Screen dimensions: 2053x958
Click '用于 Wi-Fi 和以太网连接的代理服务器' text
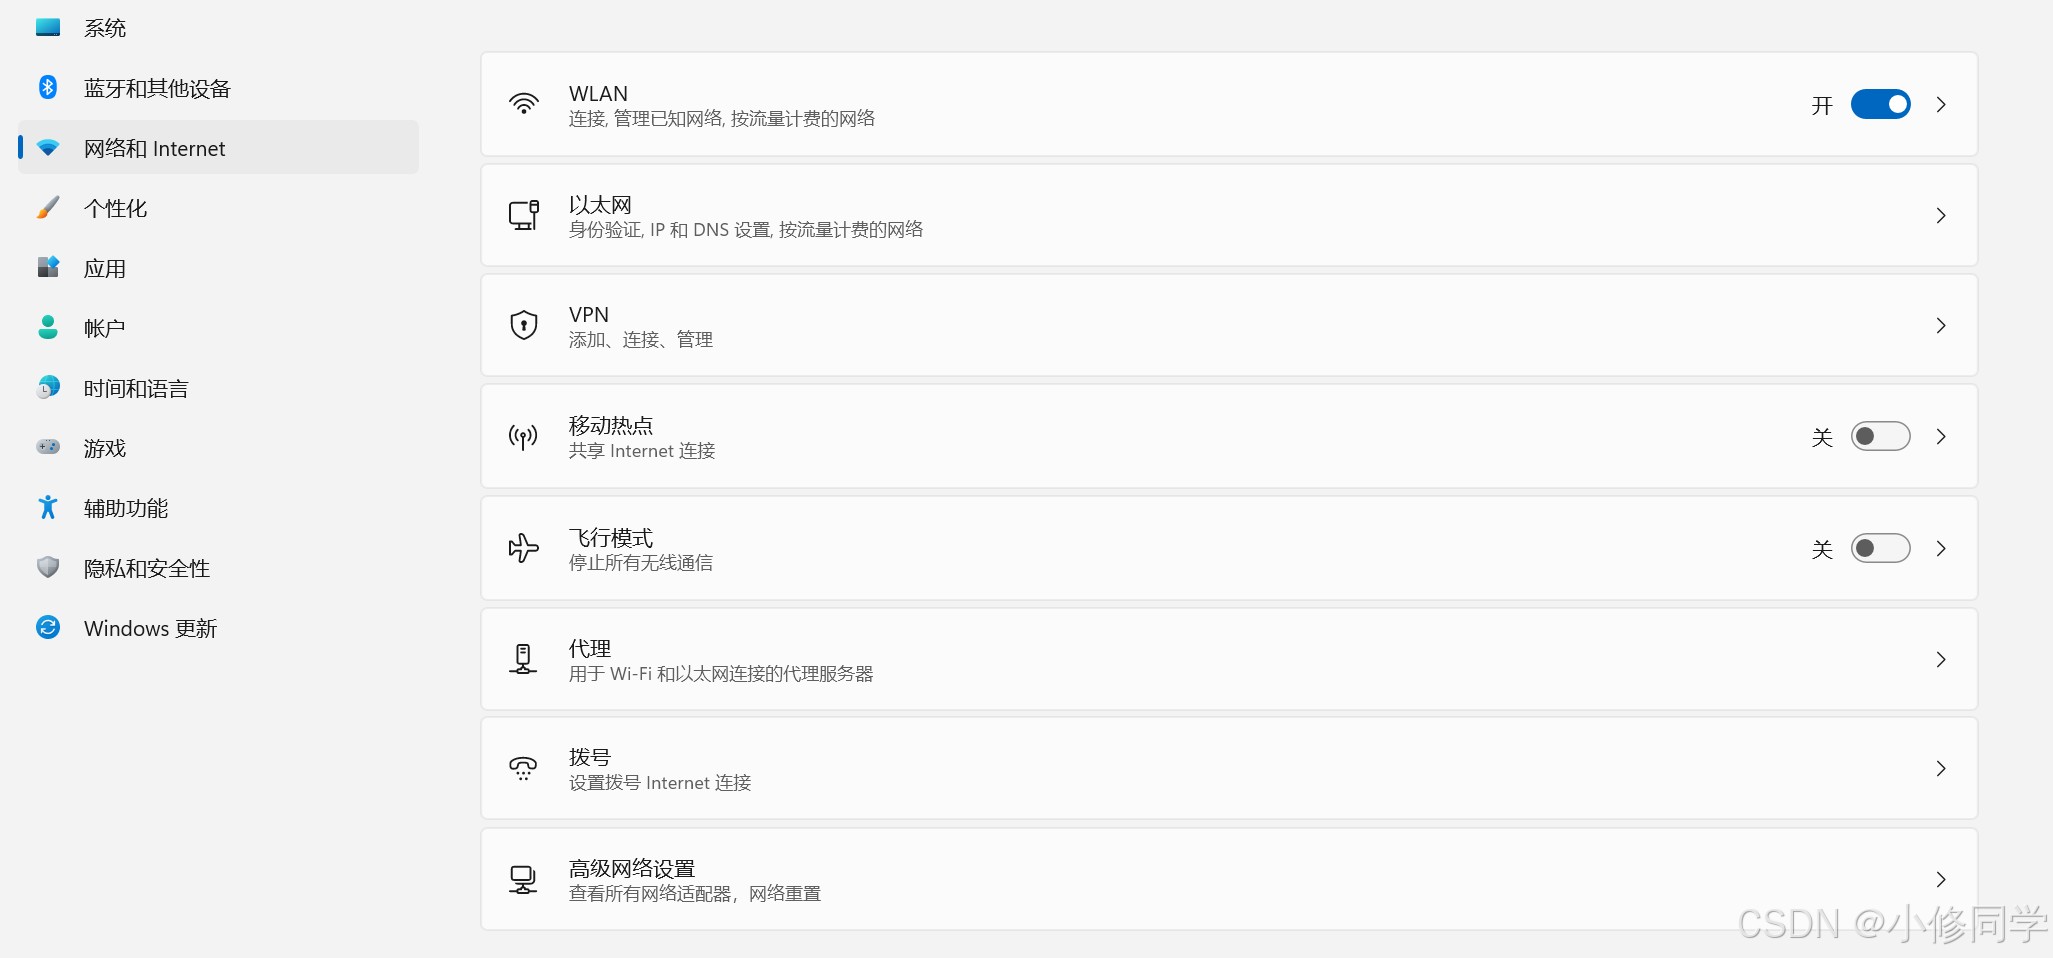coord(721,673)
